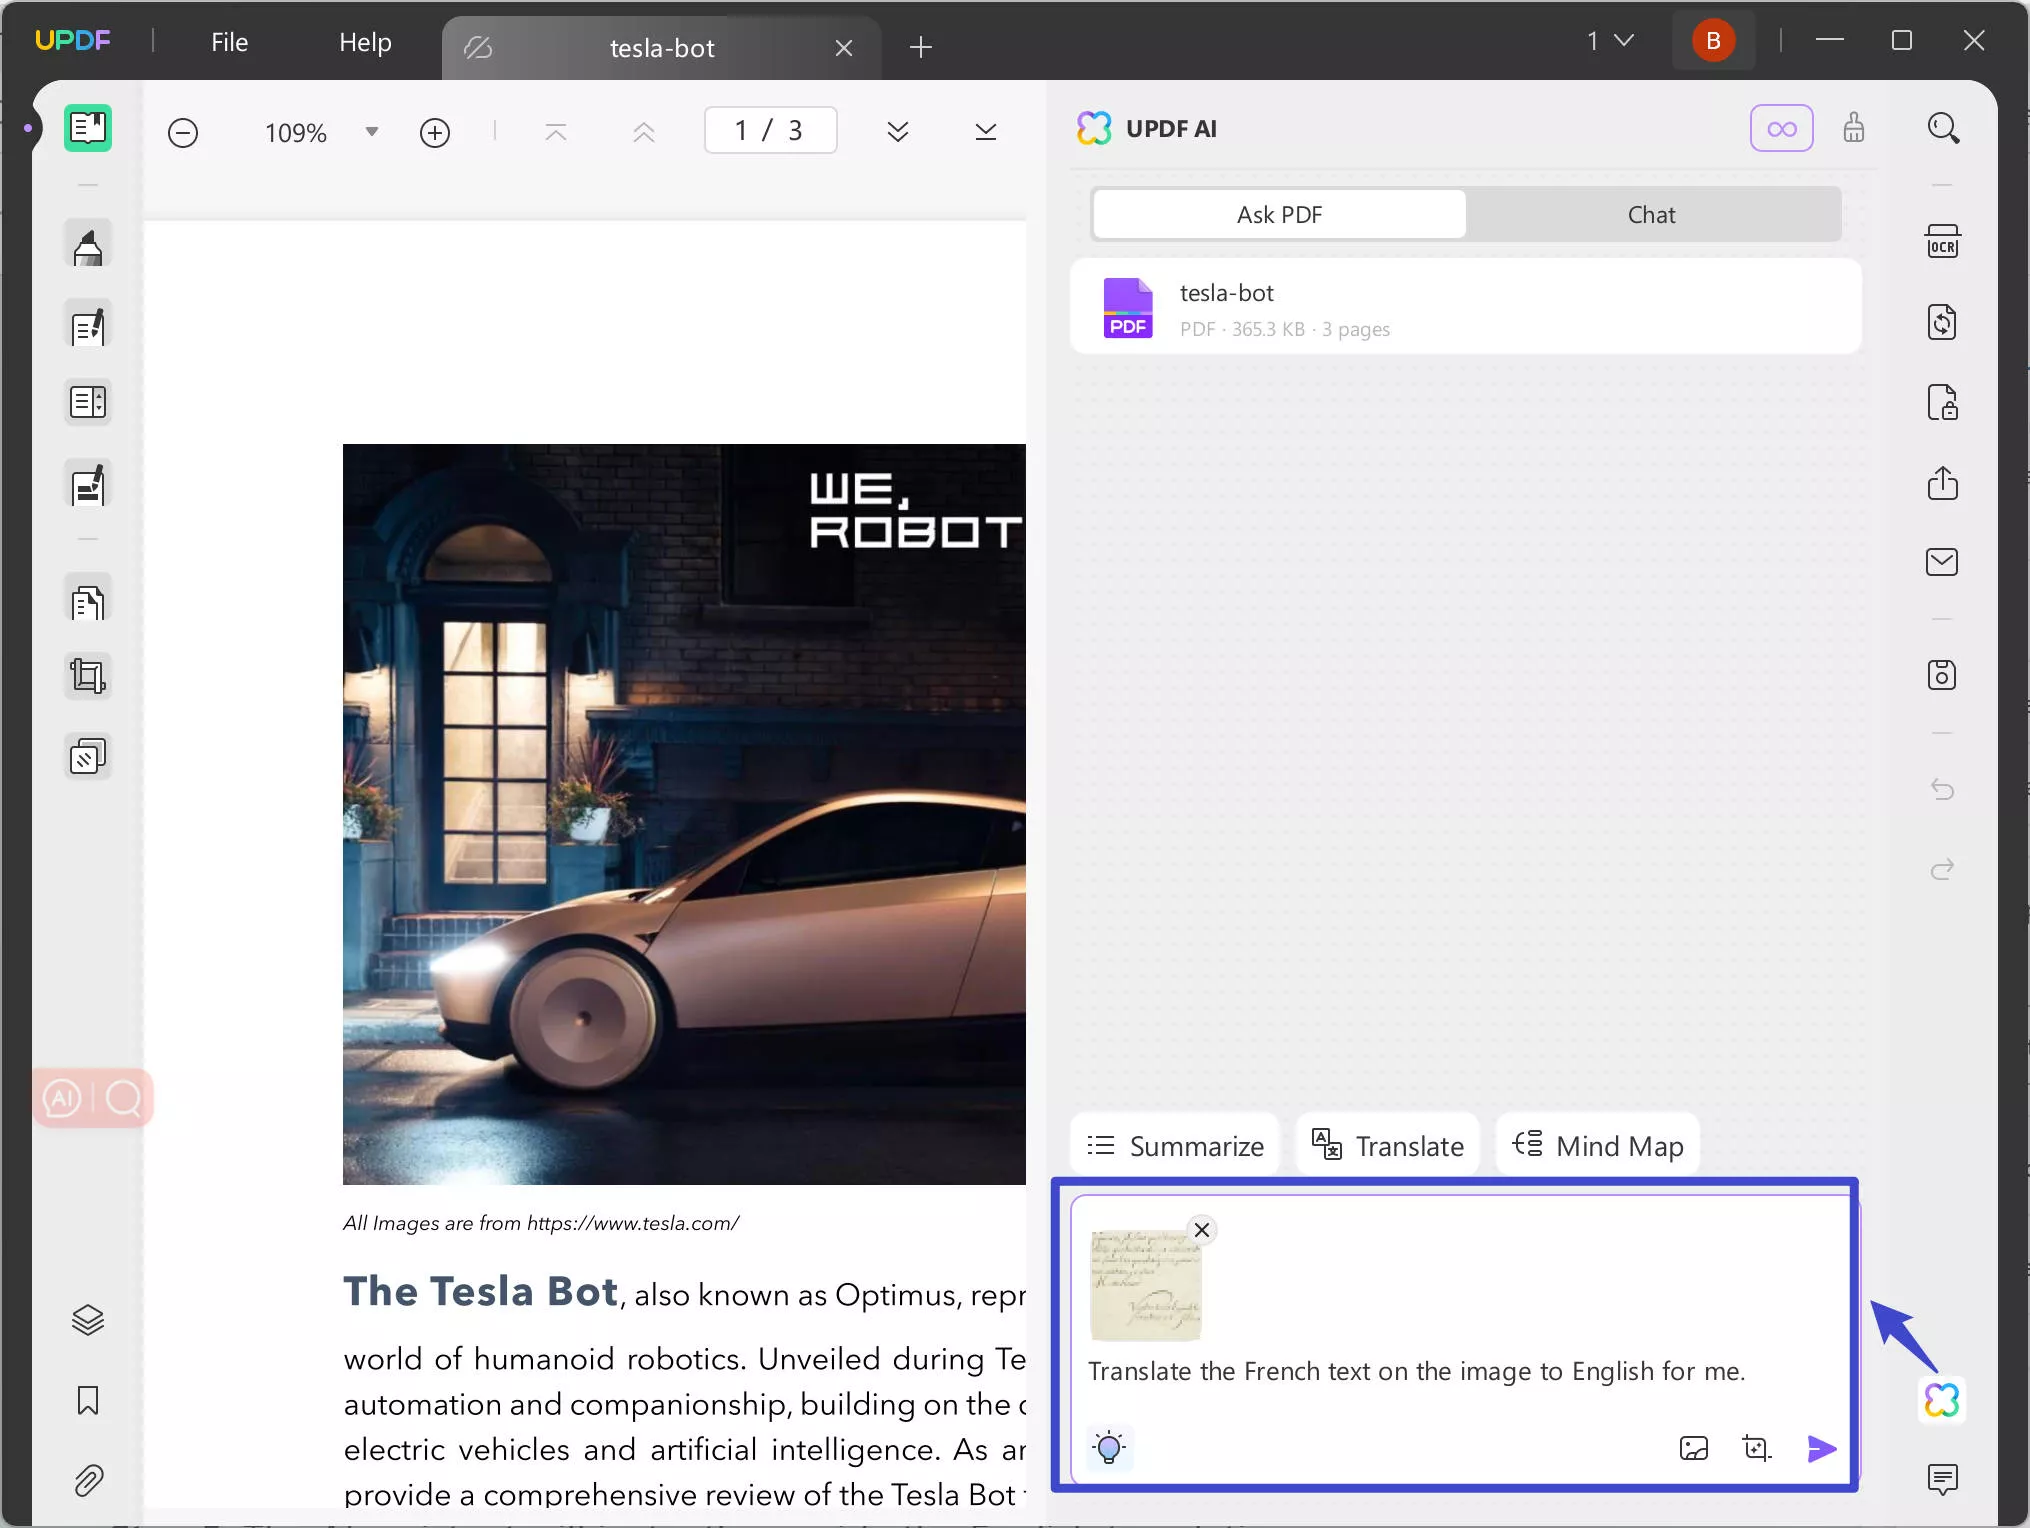Open the window count dropdown chevron
2030x1528 pixels.
(1624, 41)
